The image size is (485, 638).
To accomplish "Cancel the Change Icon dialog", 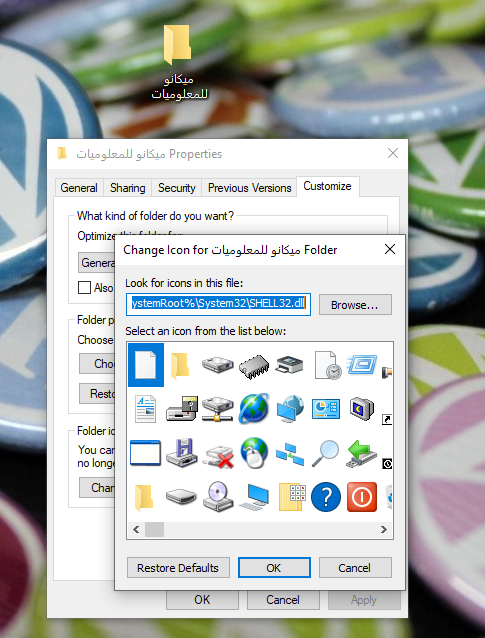I will (355, 568).
